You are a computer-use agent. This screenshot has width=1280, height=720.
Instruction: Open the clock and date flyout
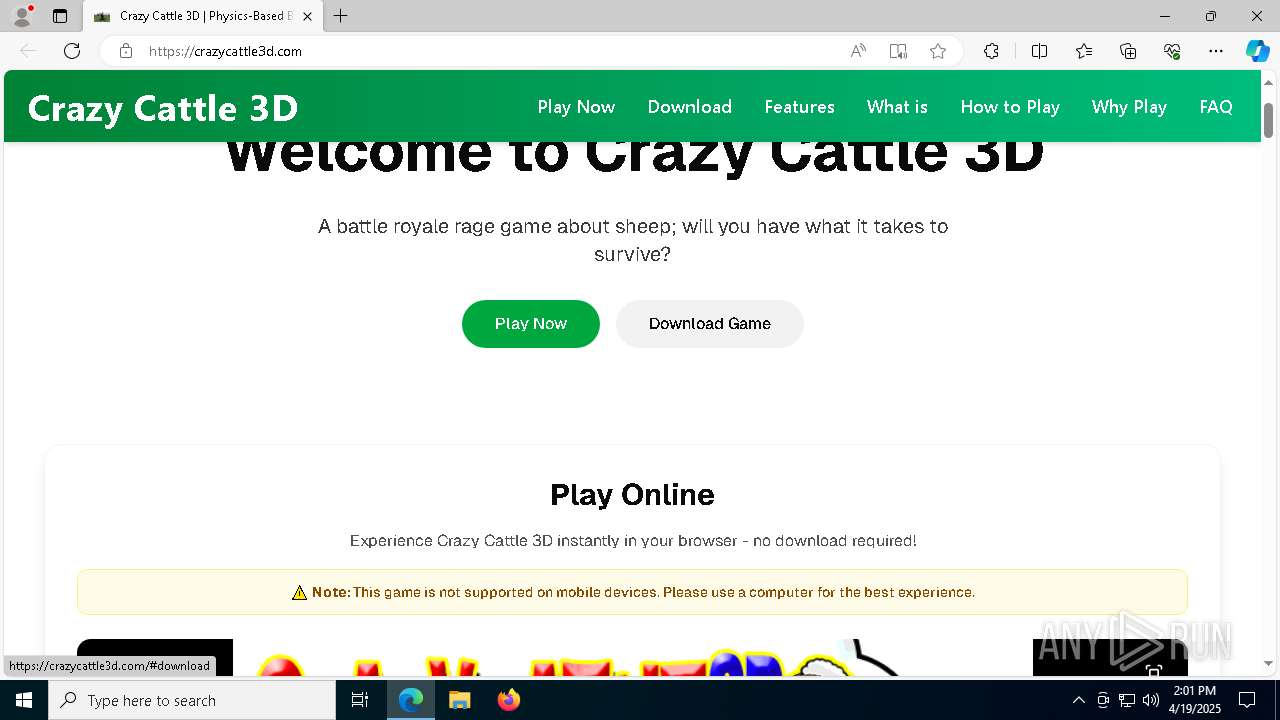tap(1194, 700)
